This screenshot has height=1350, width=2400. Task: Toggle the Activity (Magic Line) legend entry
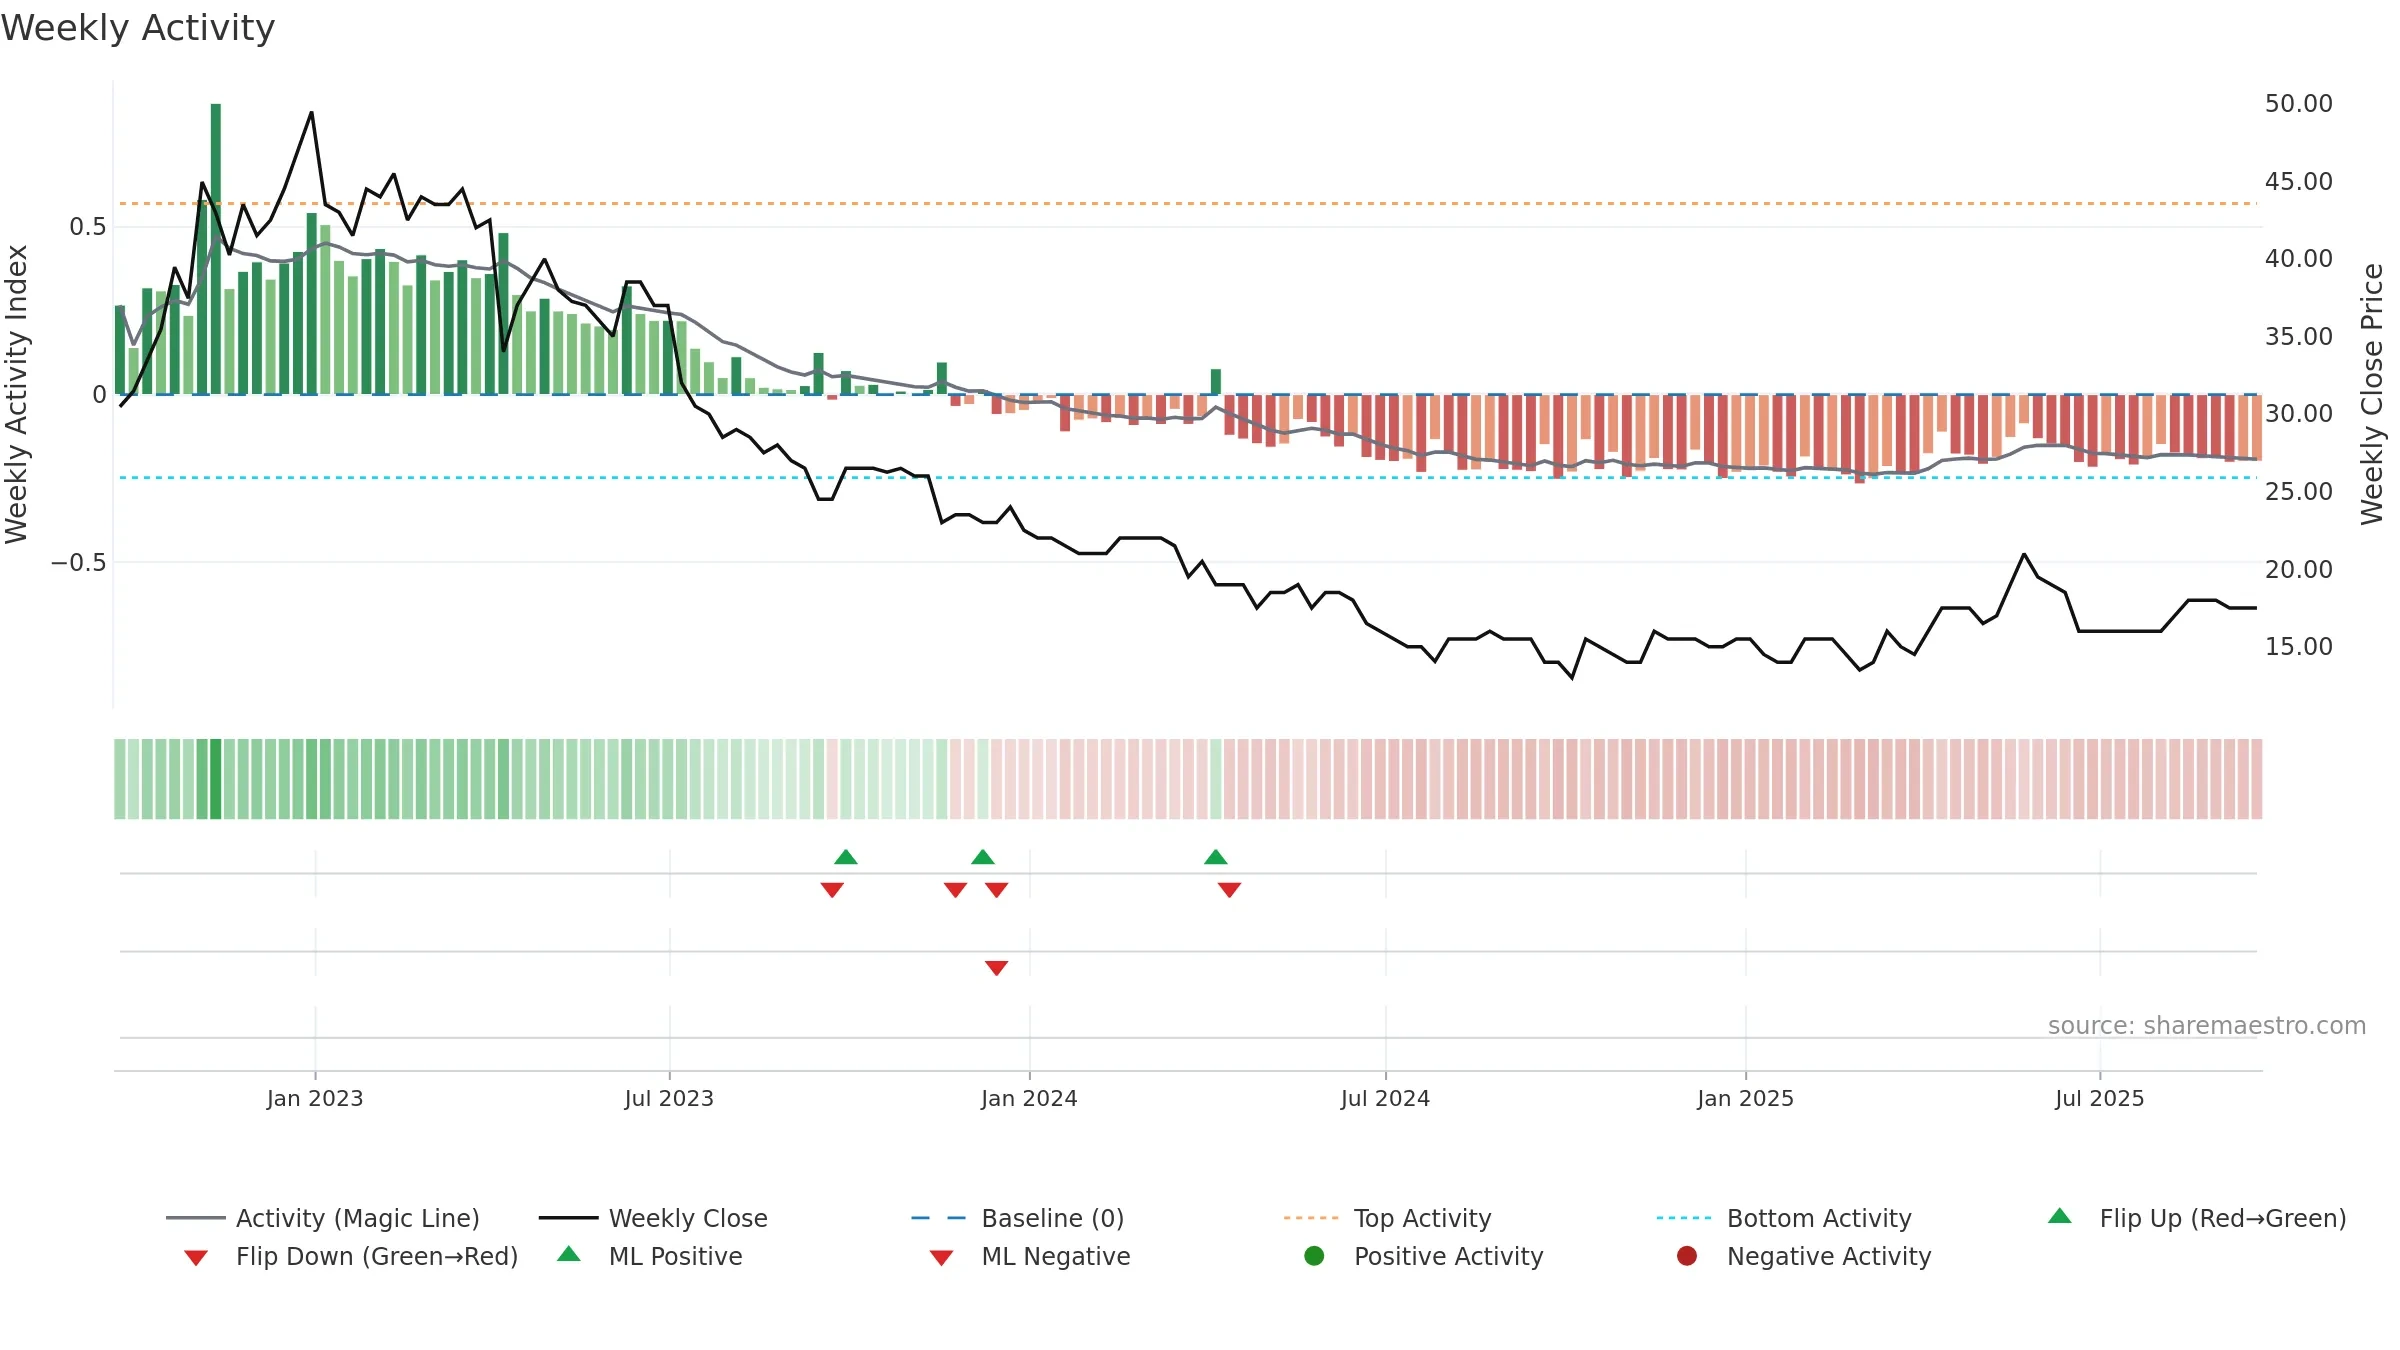pyautogui.click(x=323, y=1218)
